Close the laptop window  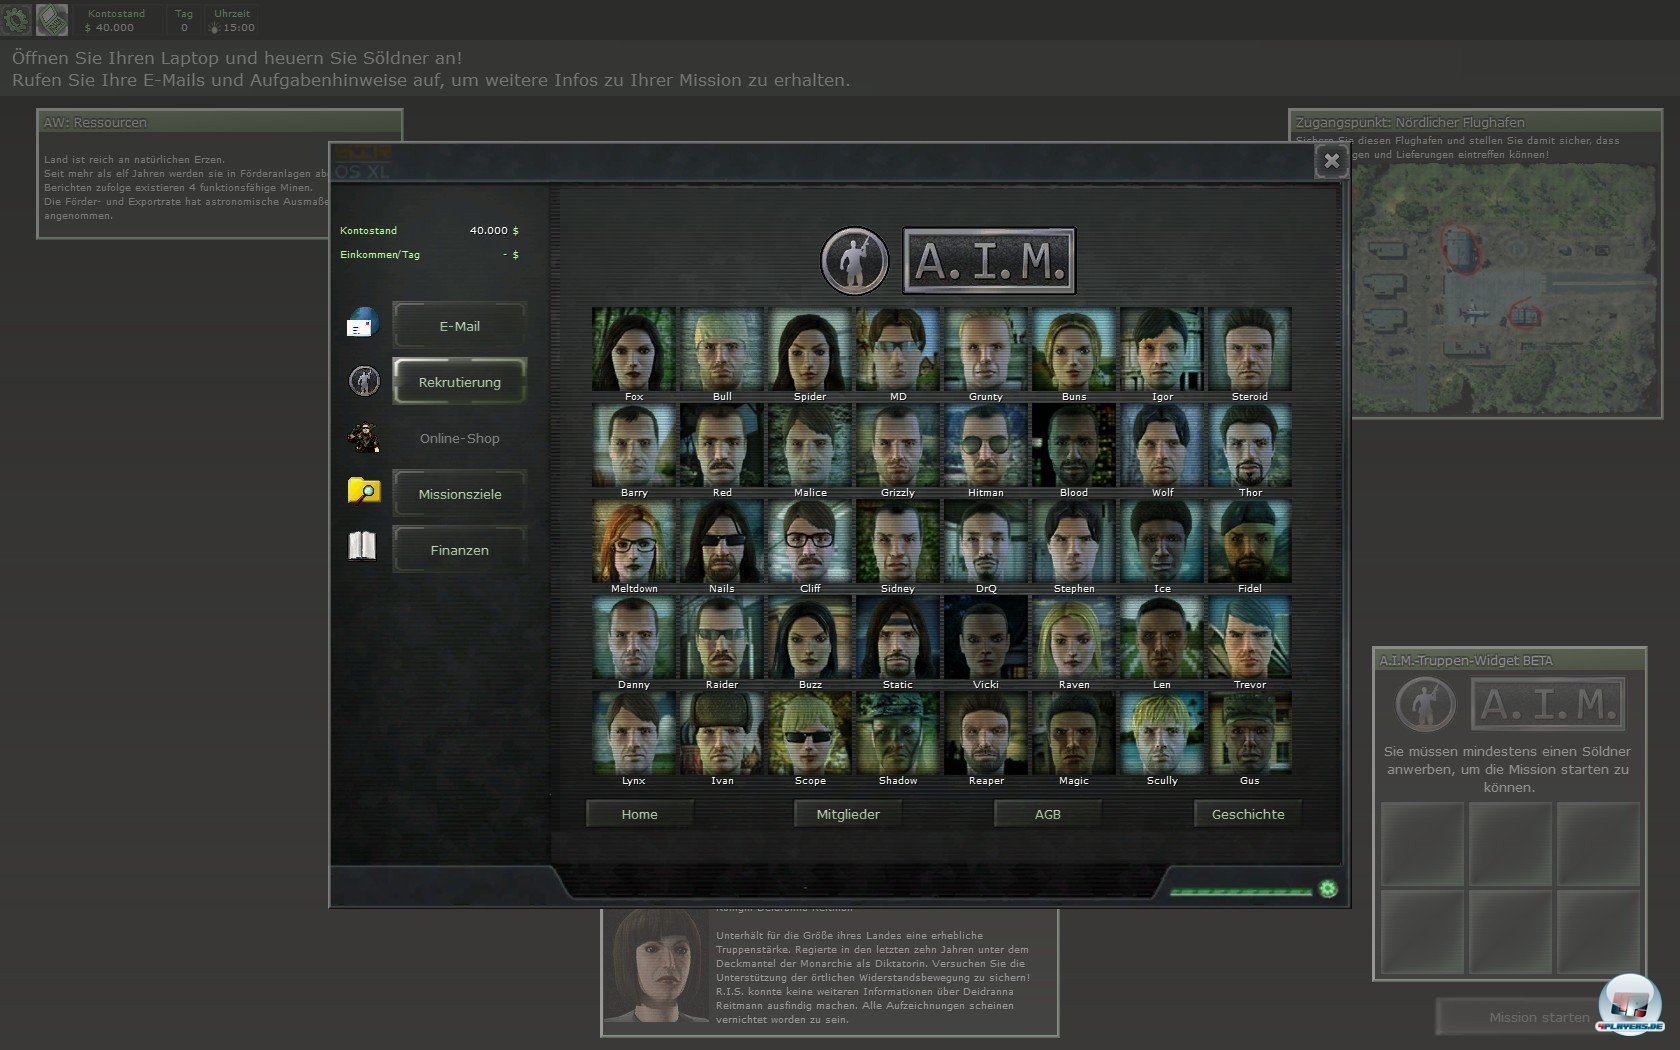tap(1331, 160)
